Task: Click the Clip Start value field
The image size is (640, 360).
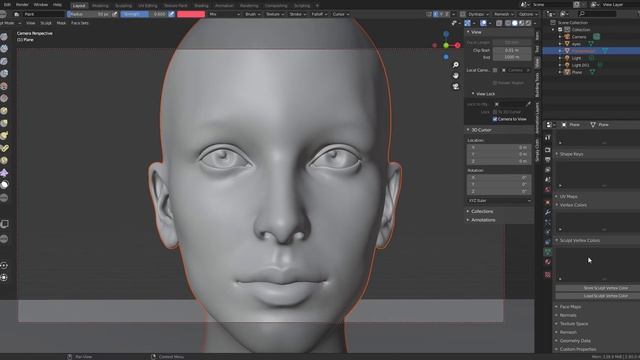Action: [512, 50]
